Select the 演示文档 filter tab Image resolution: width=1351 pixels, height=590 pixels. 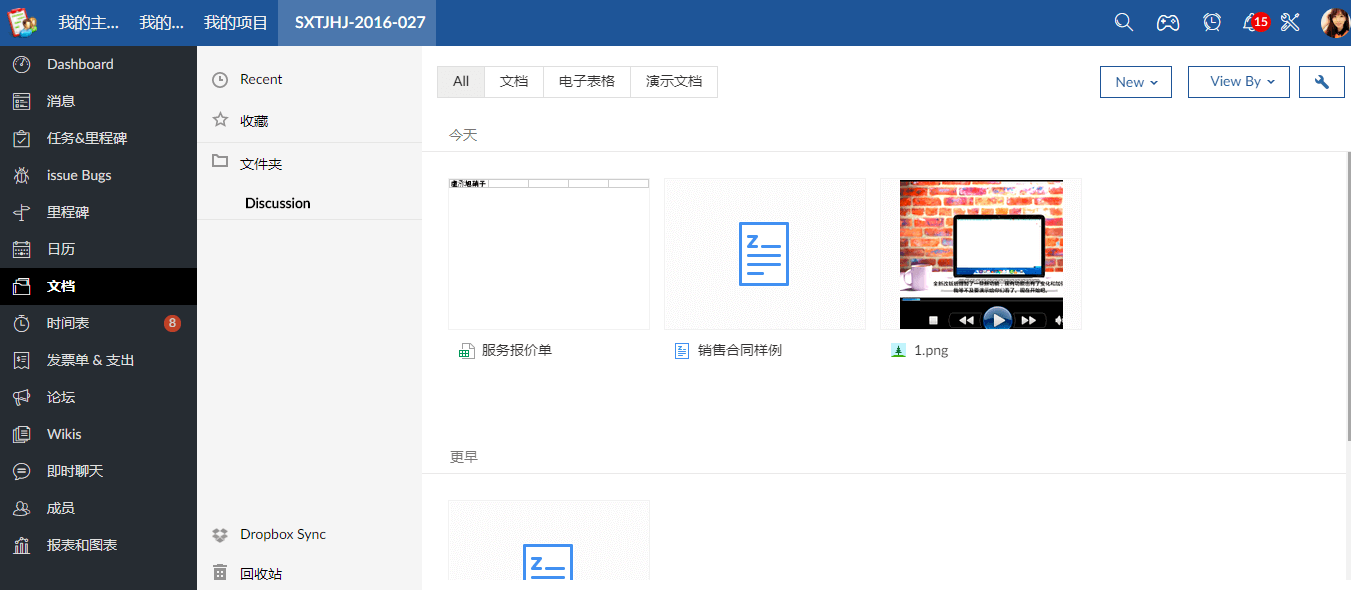tap(674, 82)
